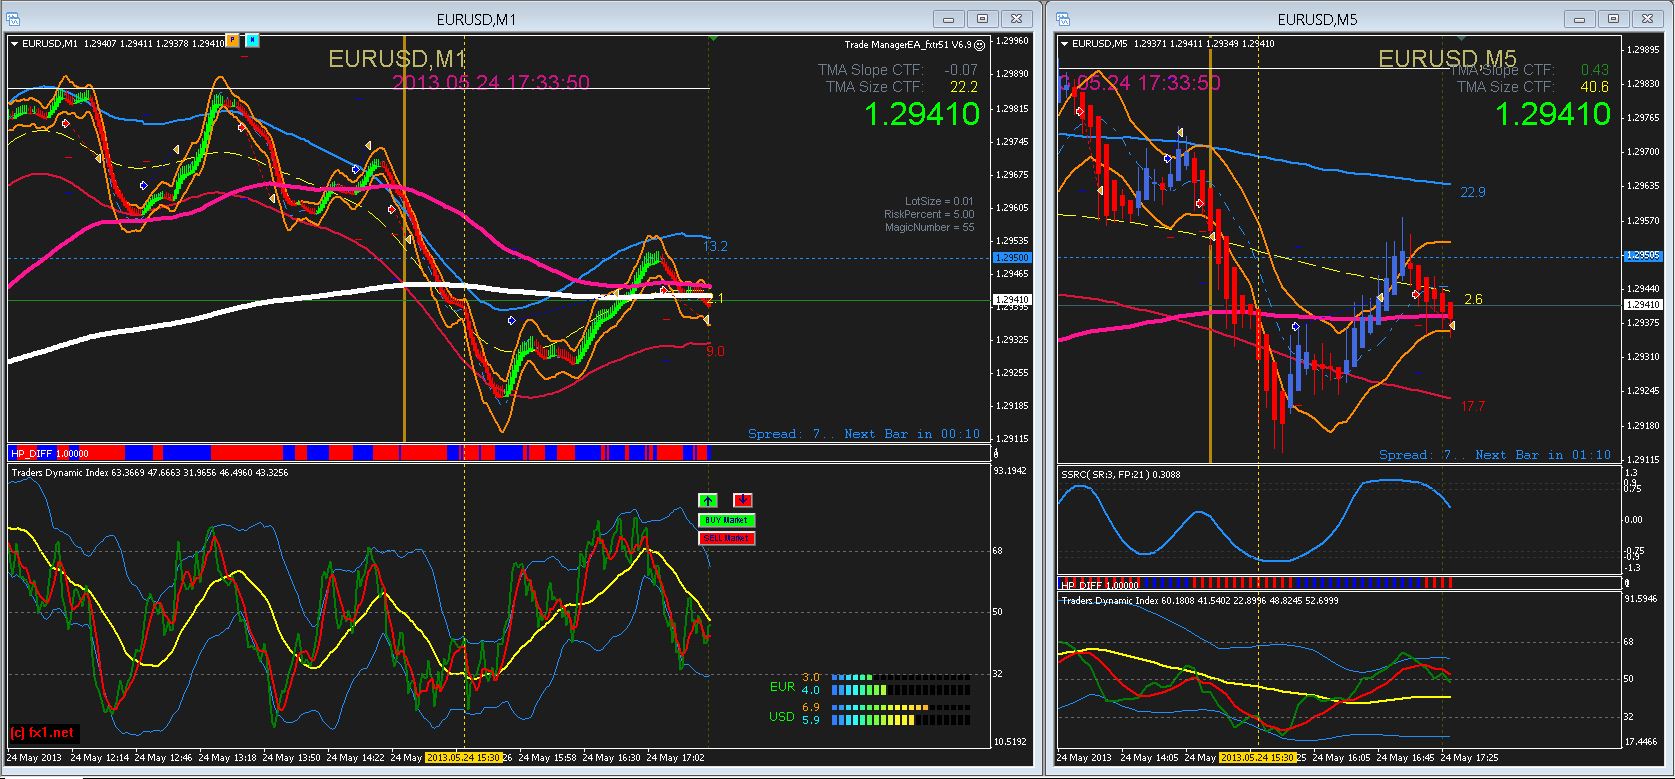
Task: Click the green up arrow trade button
Action: click(x=707, y=500)
